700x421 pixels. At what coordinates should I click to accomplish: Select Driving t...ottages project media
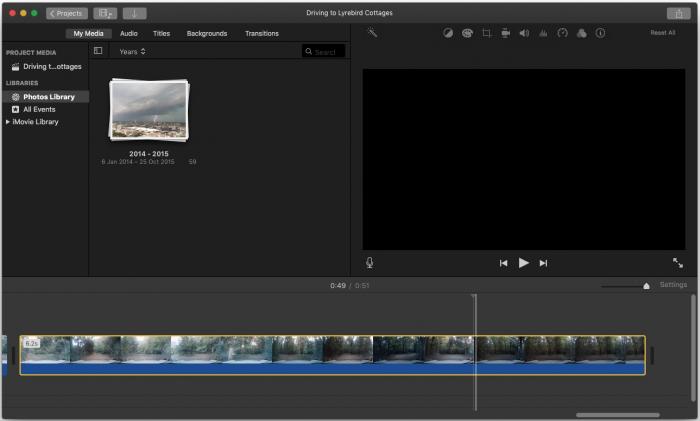coord(46,67)
